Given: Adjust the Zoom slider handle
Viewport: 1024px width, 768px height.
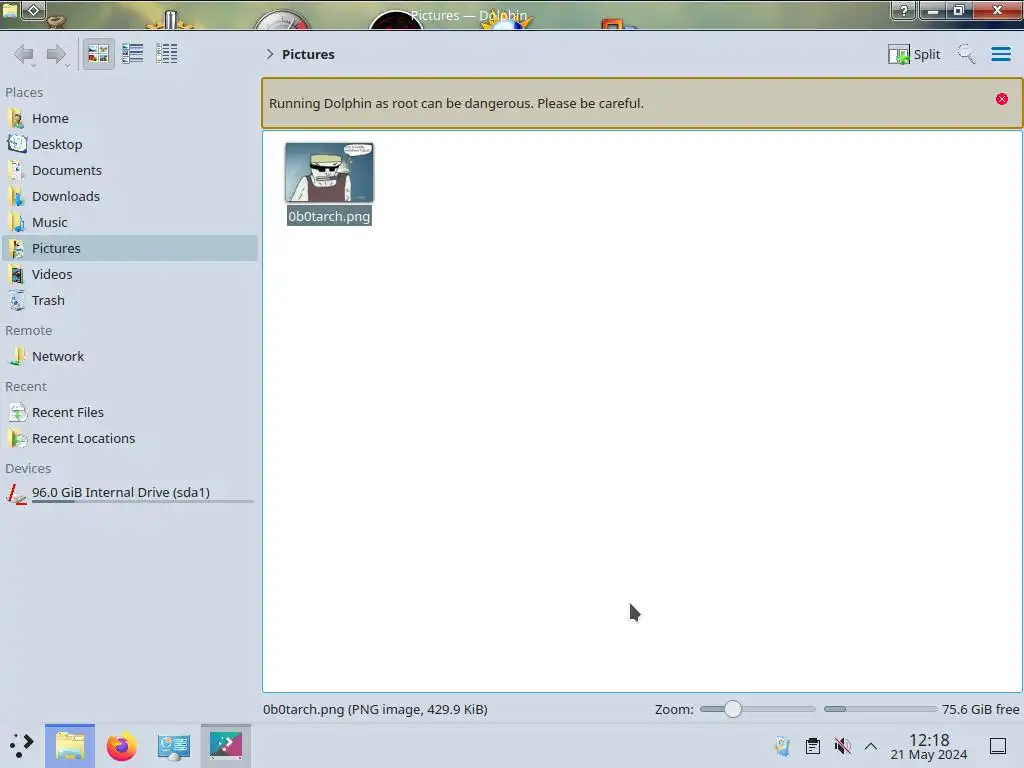Looking at the screenshot, I should pyautogui.click(x=733, y=709).
